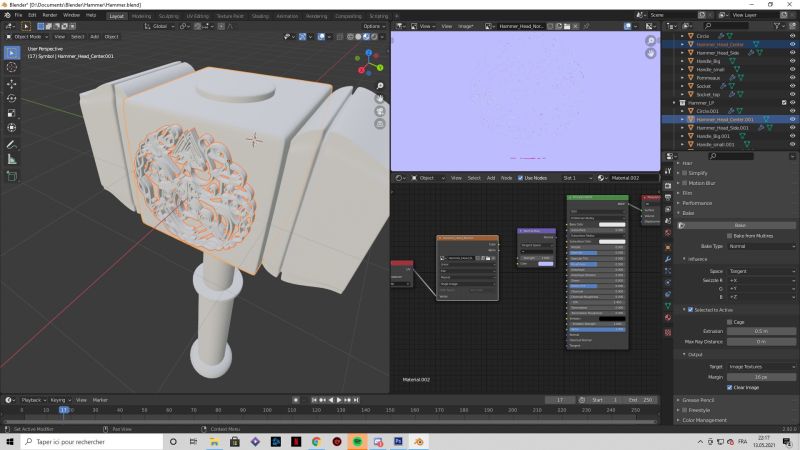Viewport: 800px width, 450px height.
Task: Click the outliner filter funnel icon
Action: (778, 26)
